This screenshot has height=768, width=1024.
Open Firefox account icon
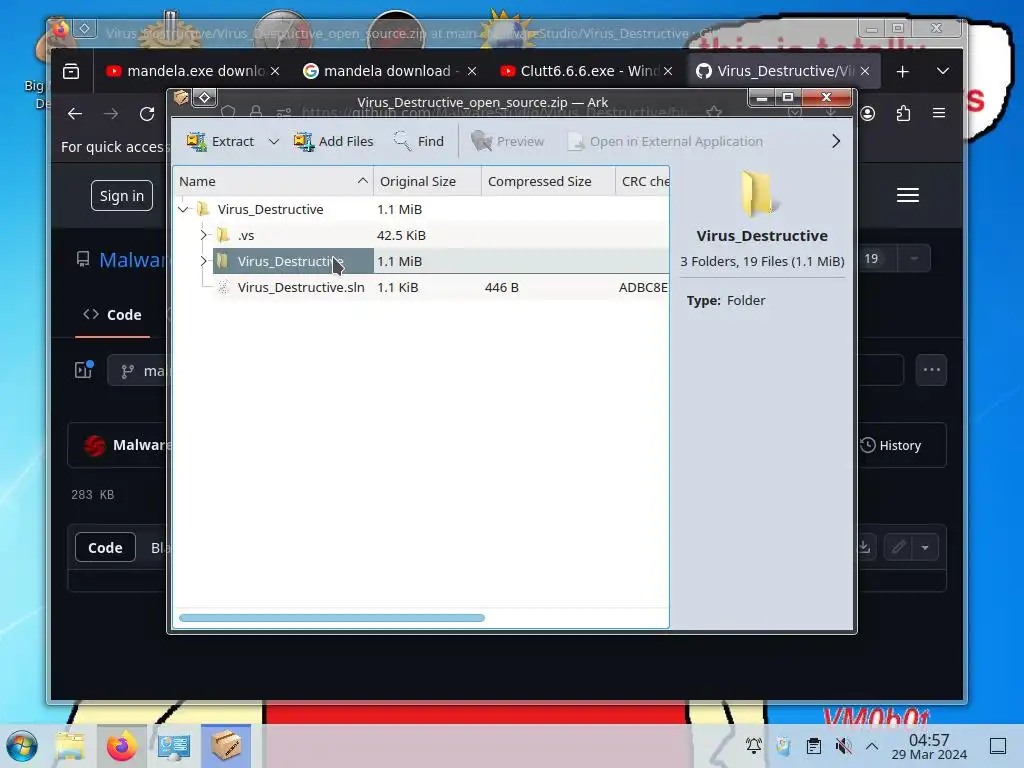pos(867,114)
